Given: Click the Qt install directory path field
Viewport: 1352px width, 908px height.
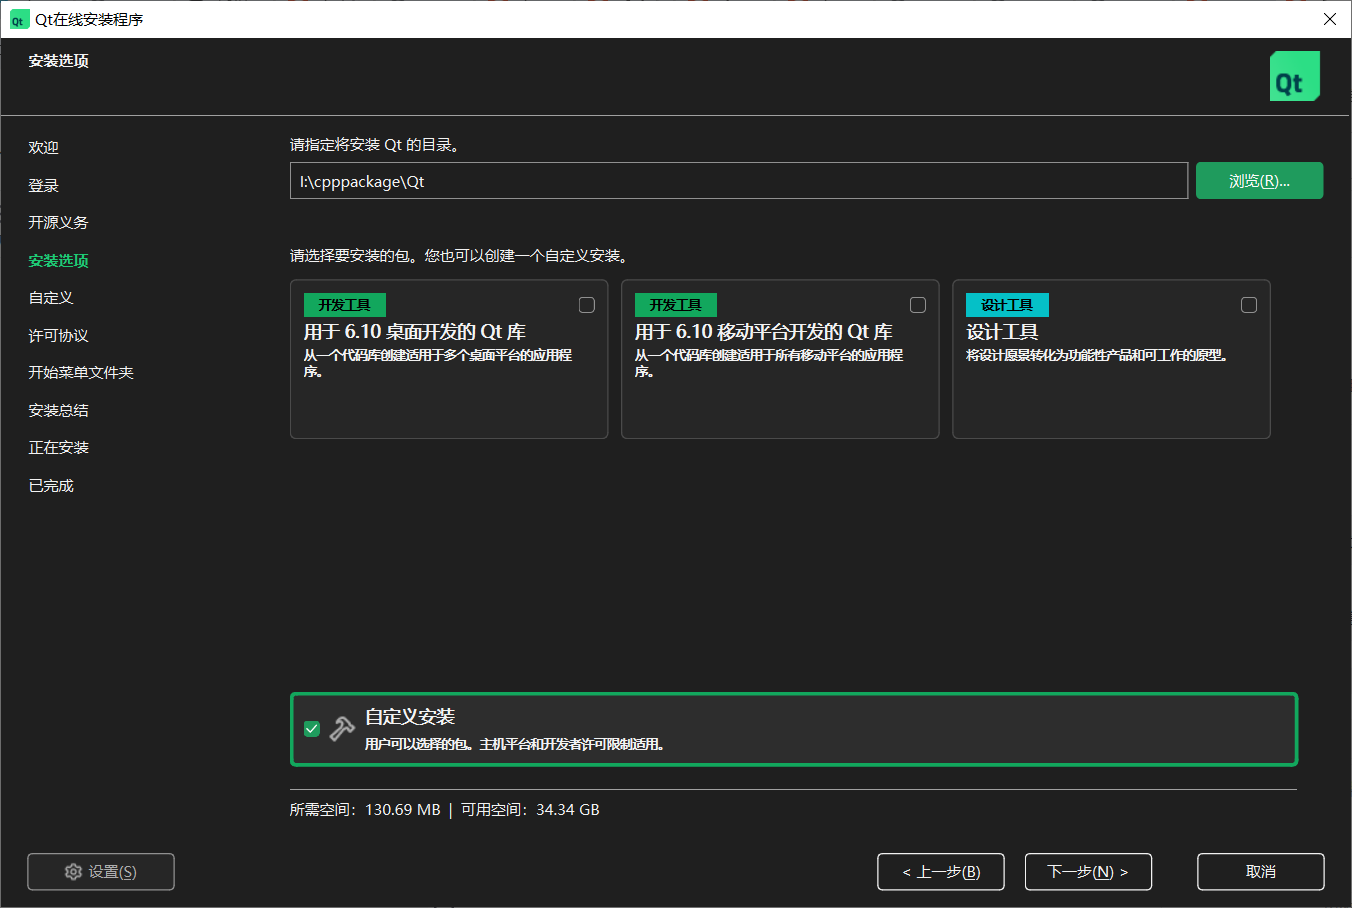Looking at the screenshot, I should point(739,181).
